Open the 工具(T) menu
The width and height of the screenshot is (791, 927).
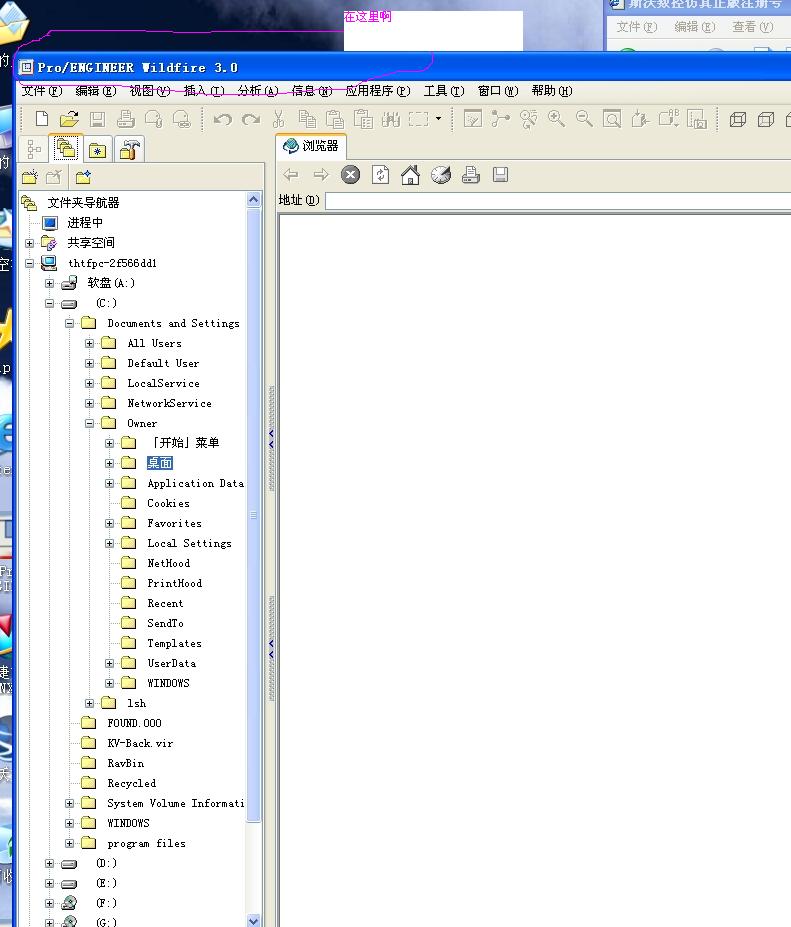click(444, 91)
